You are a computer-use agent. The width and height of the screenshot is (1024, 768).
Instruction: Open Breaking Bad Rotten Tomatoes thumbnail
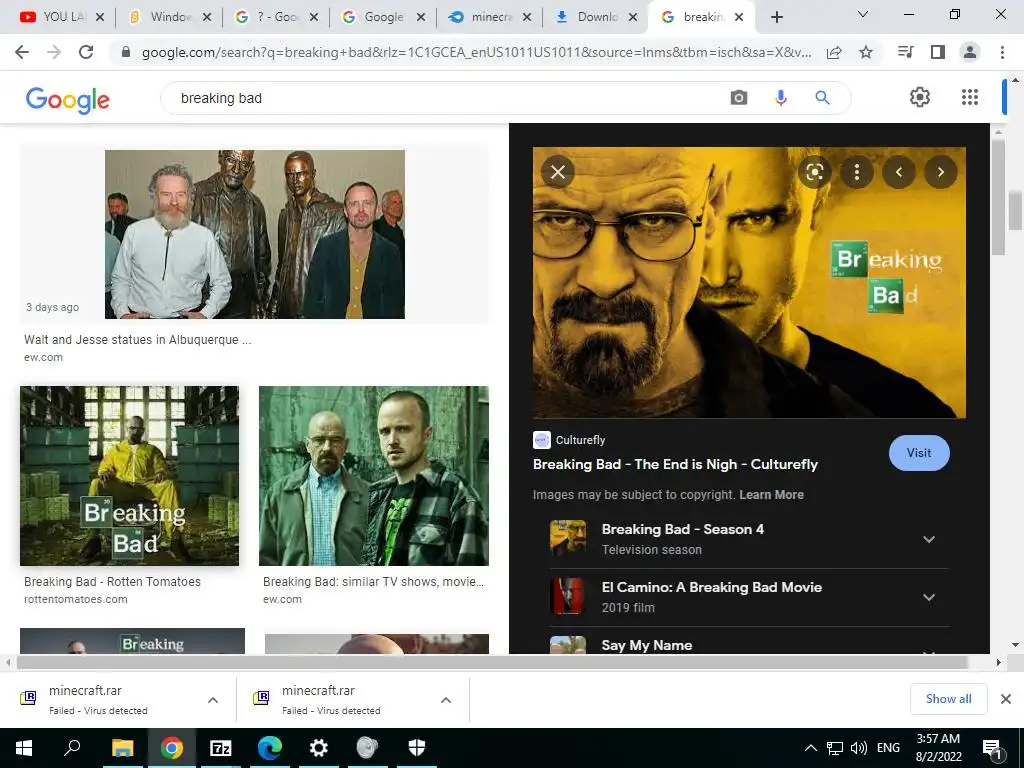coord(129,475)
